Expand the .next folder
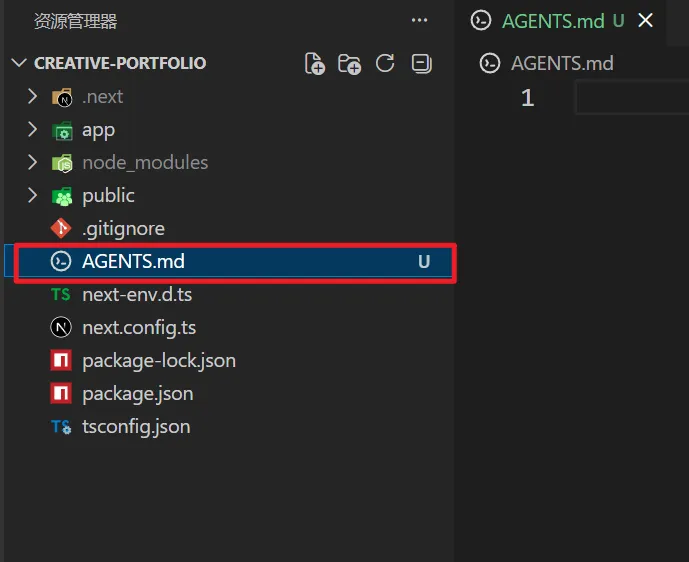The width and height of the screenshot is (689, 562). [32, 96]
